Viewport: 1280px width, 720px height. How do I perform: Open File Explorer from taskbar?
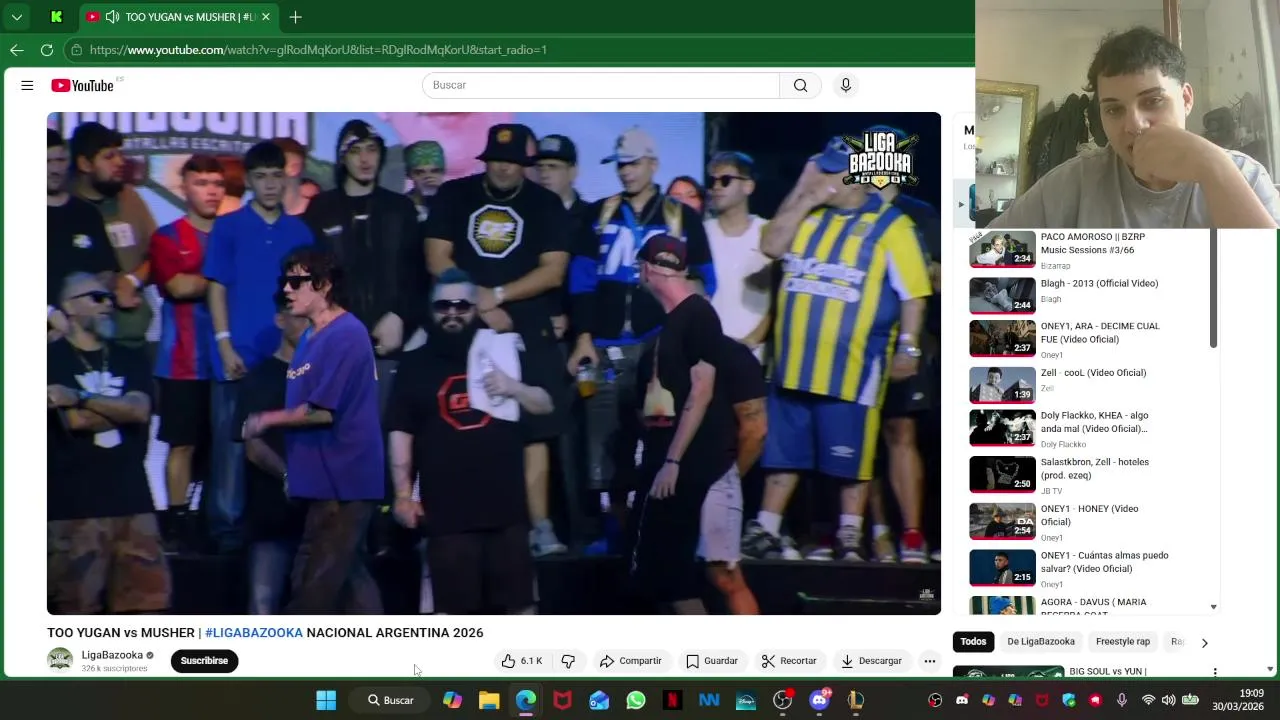tap(489, 700)
